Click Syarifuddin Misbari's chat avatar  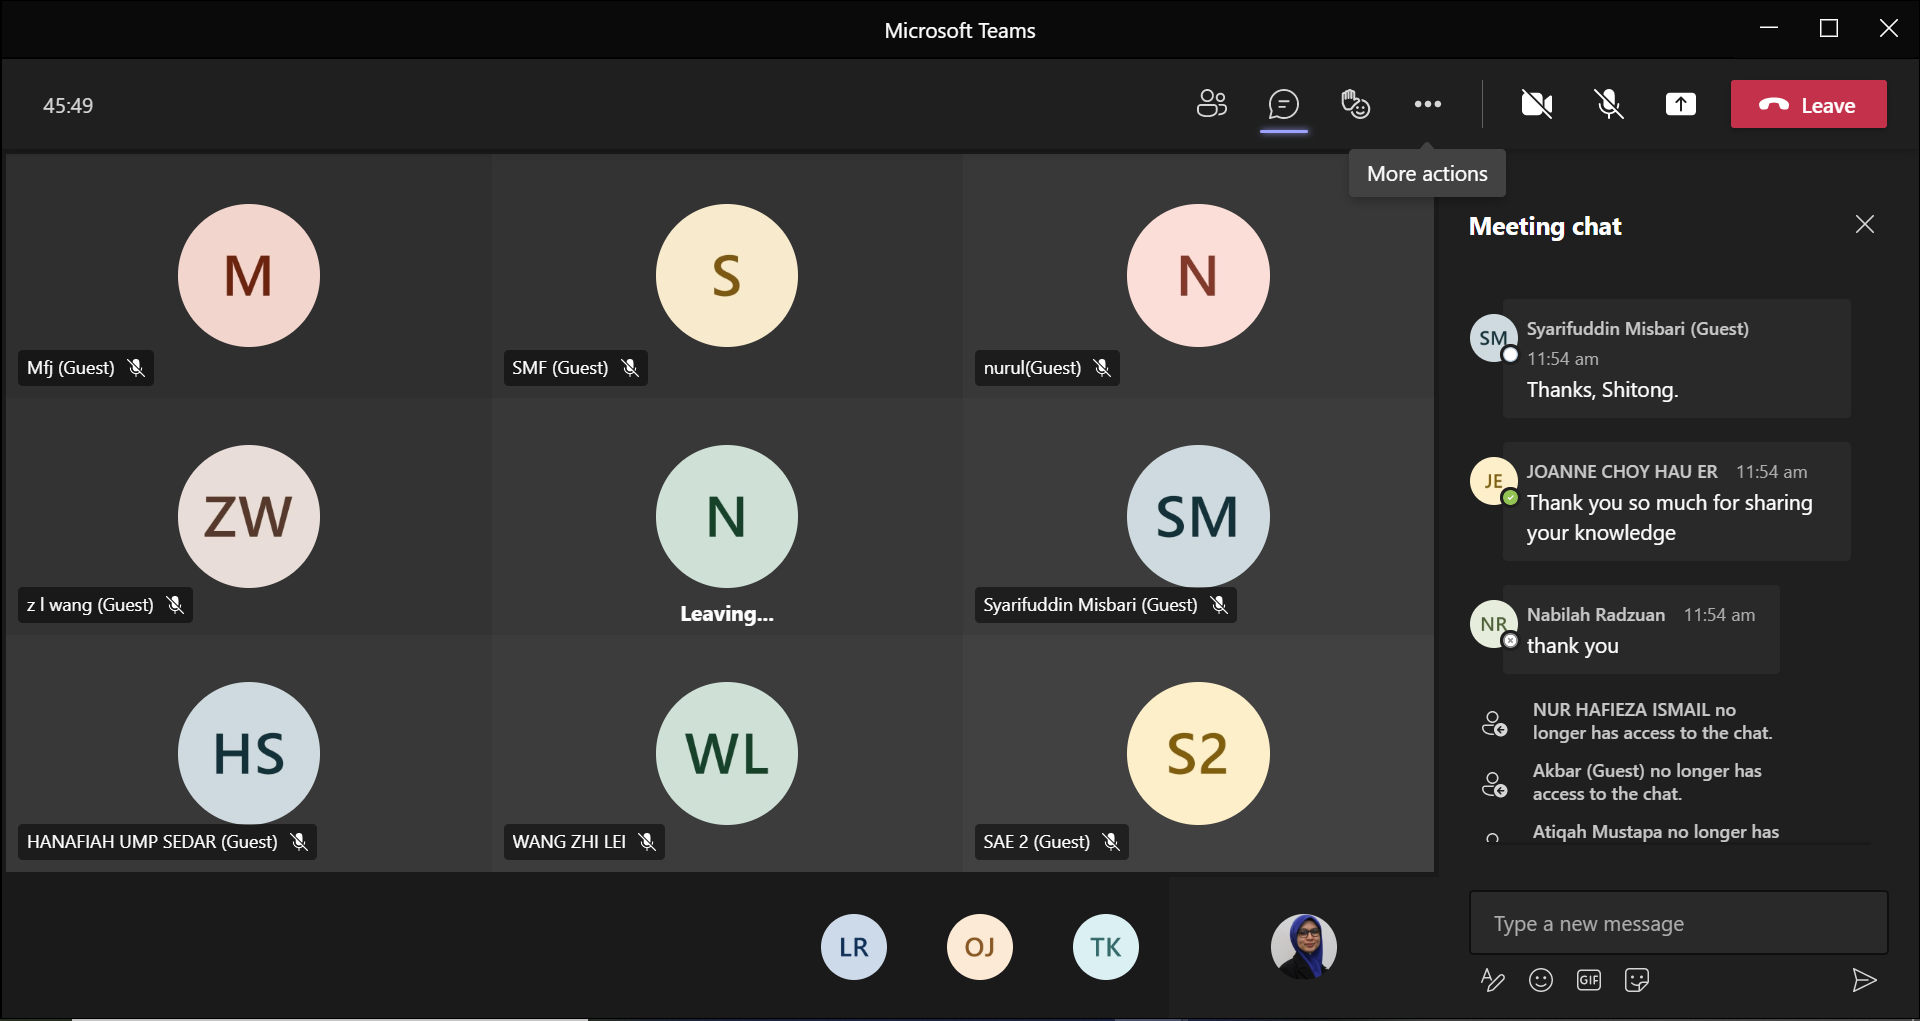click(1493, 338)
